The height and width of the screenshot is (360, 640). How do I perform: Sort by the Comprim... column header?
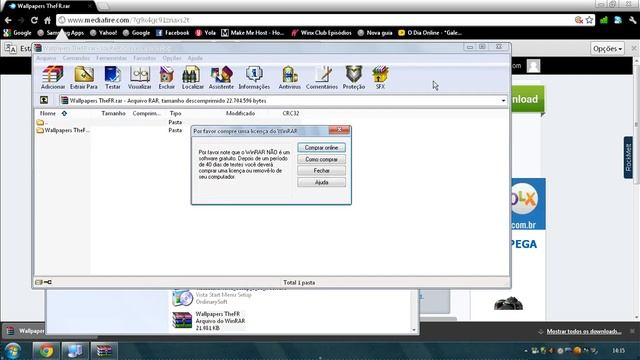coord(147,113)
